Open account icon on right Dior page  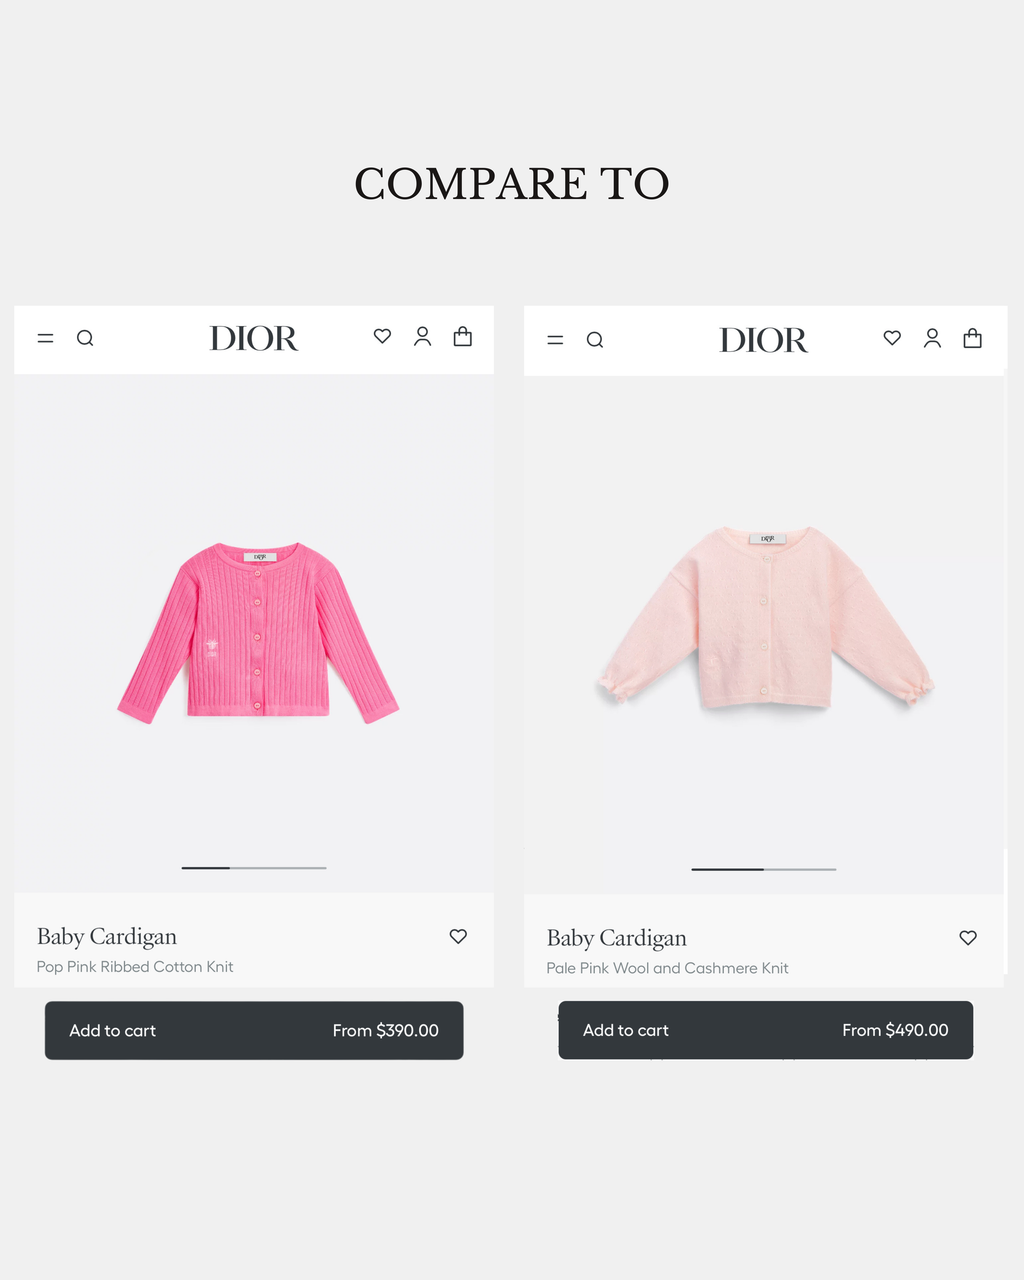tap(933, 339)
